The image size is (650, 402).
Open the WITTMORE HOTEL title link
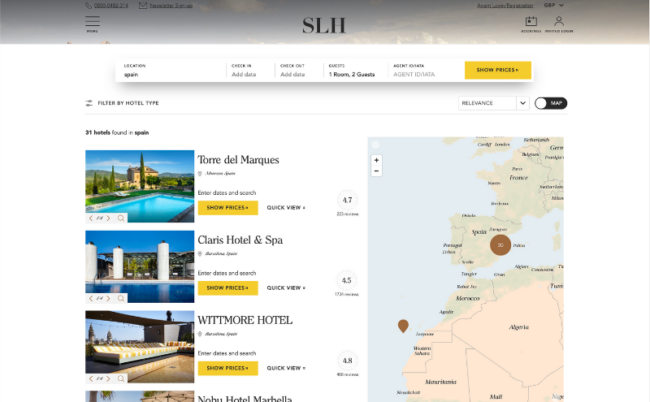(x=245, y=320)
